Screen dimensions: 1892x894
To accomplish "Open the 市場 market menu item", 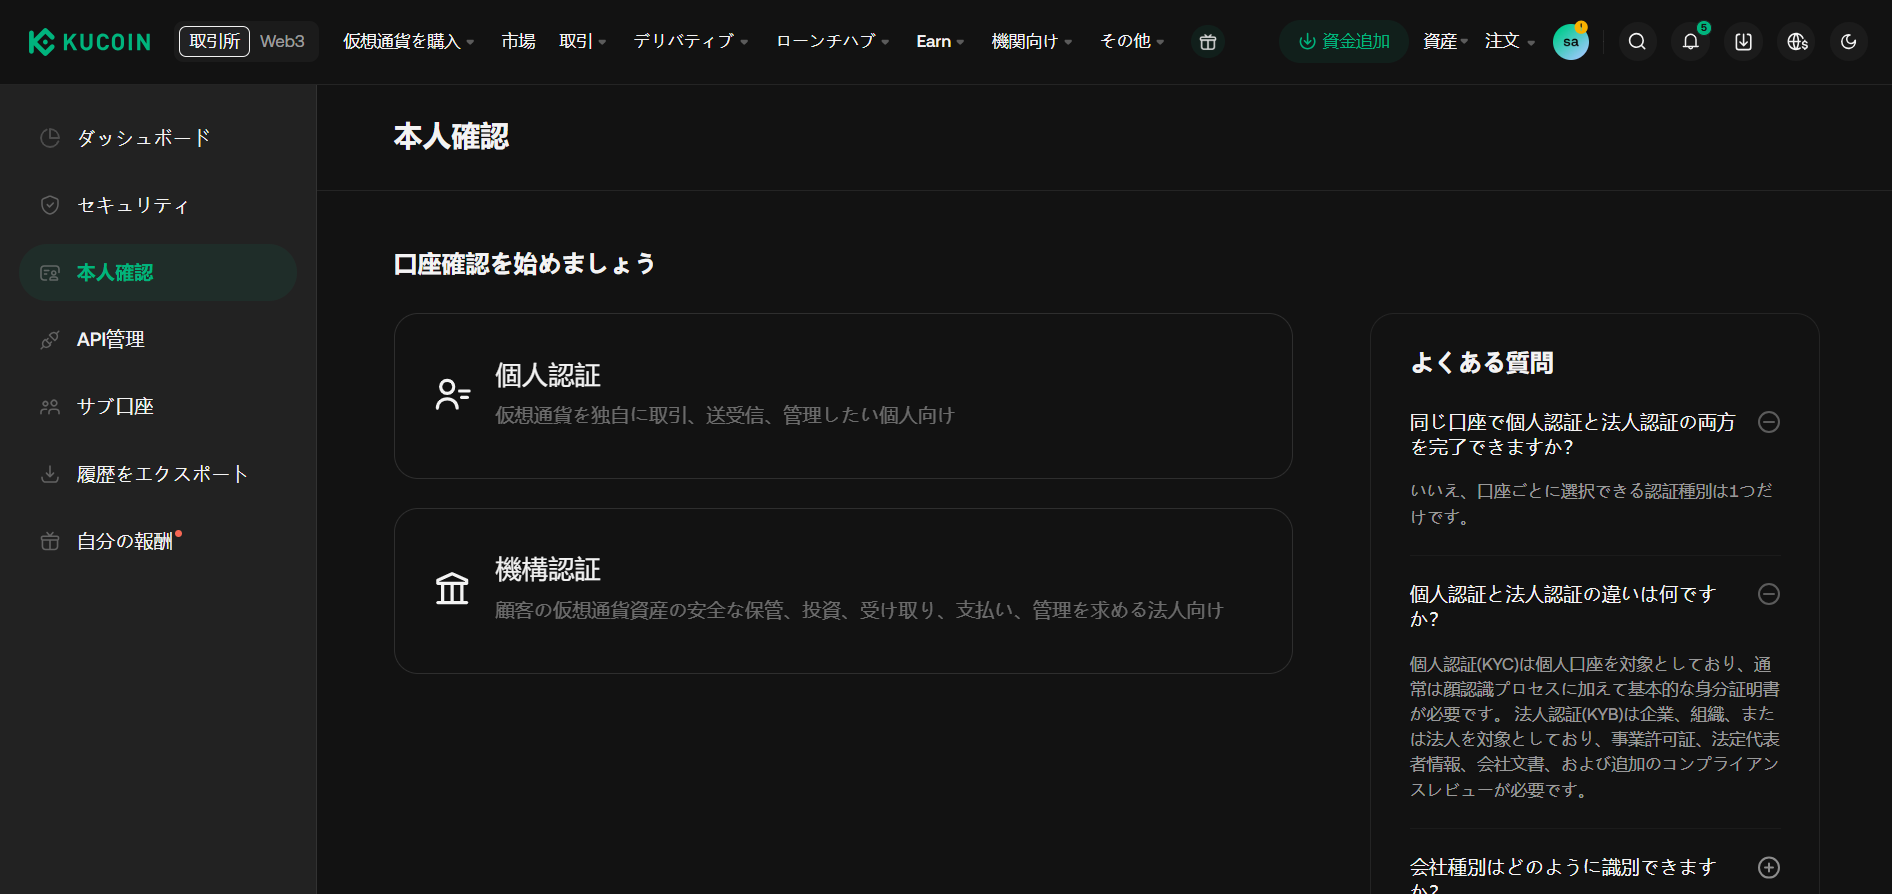I will click(518, 42).
